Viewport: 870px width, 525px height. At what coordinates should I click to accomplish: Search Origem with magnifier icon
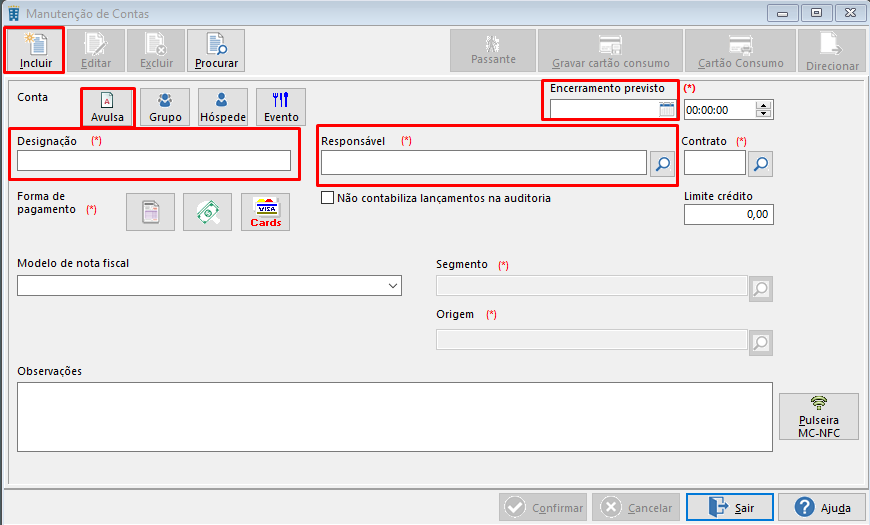(761, 342)
